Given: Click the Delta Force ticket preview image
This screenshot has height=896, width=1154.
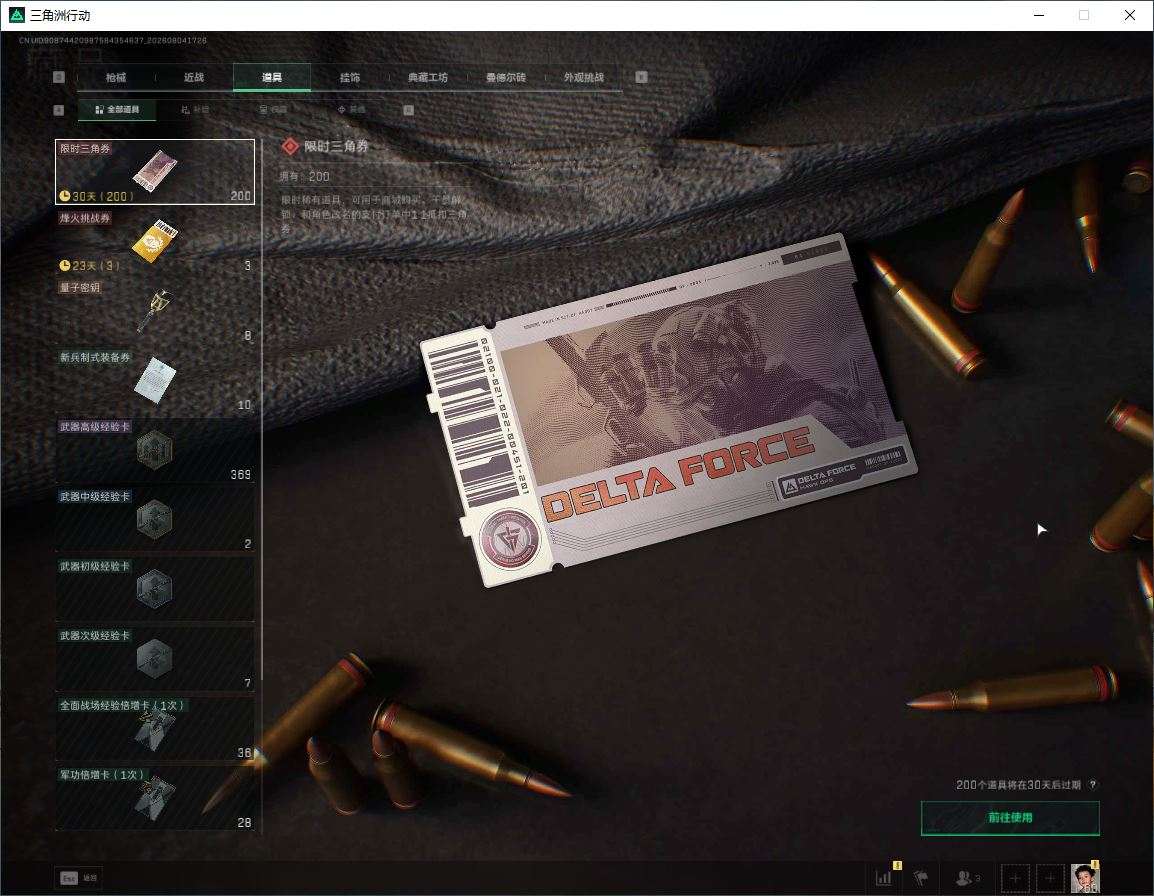Looking at the screenshot, I should pyautogui.click(x=668, y=410).
